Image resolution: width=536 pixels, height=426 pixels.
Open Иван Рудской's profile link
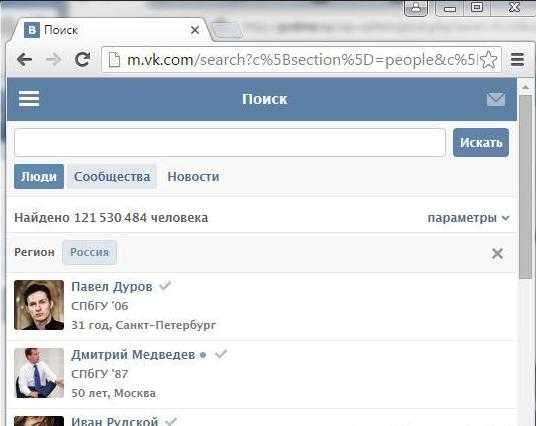115,421
